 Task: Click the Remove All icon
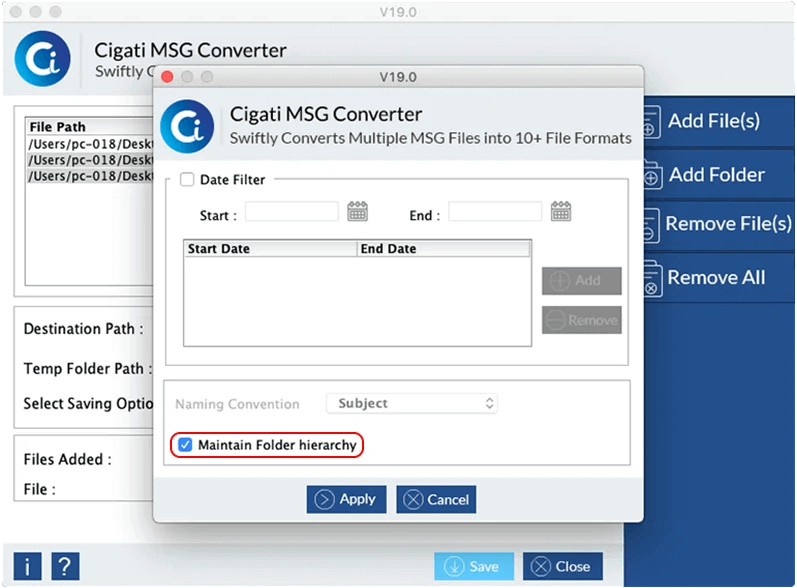pyautogui.click(x=652, y=278)
